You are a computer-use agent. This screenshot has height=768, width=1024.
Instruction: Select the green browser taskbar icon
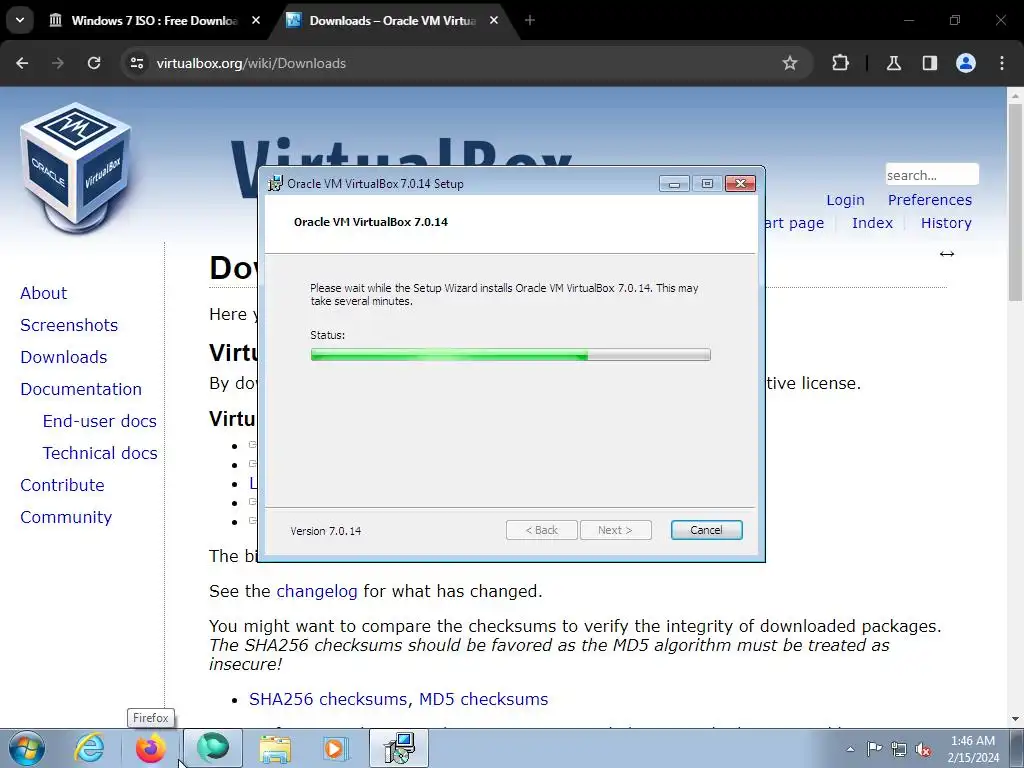(x=212, y=748)
